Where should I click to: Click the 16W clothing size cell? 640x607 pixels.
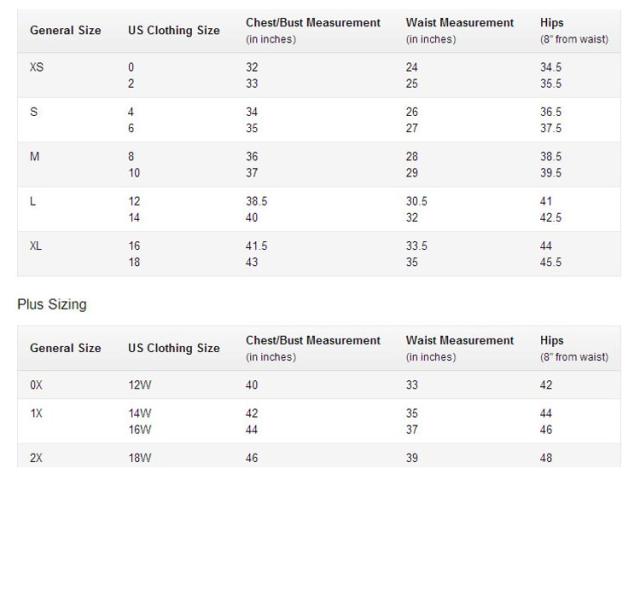pos(139,430)
